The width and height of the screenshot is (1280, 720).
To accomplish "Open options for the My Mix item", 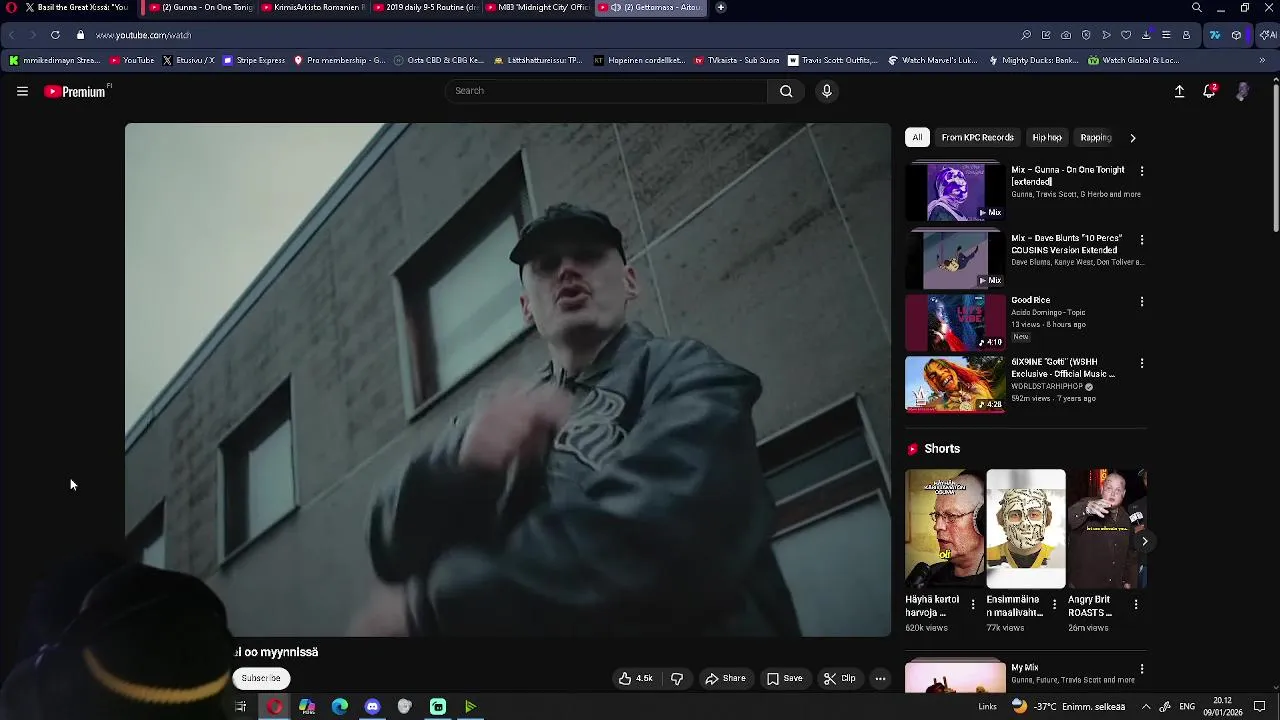I will click(x=1142, y=669).
